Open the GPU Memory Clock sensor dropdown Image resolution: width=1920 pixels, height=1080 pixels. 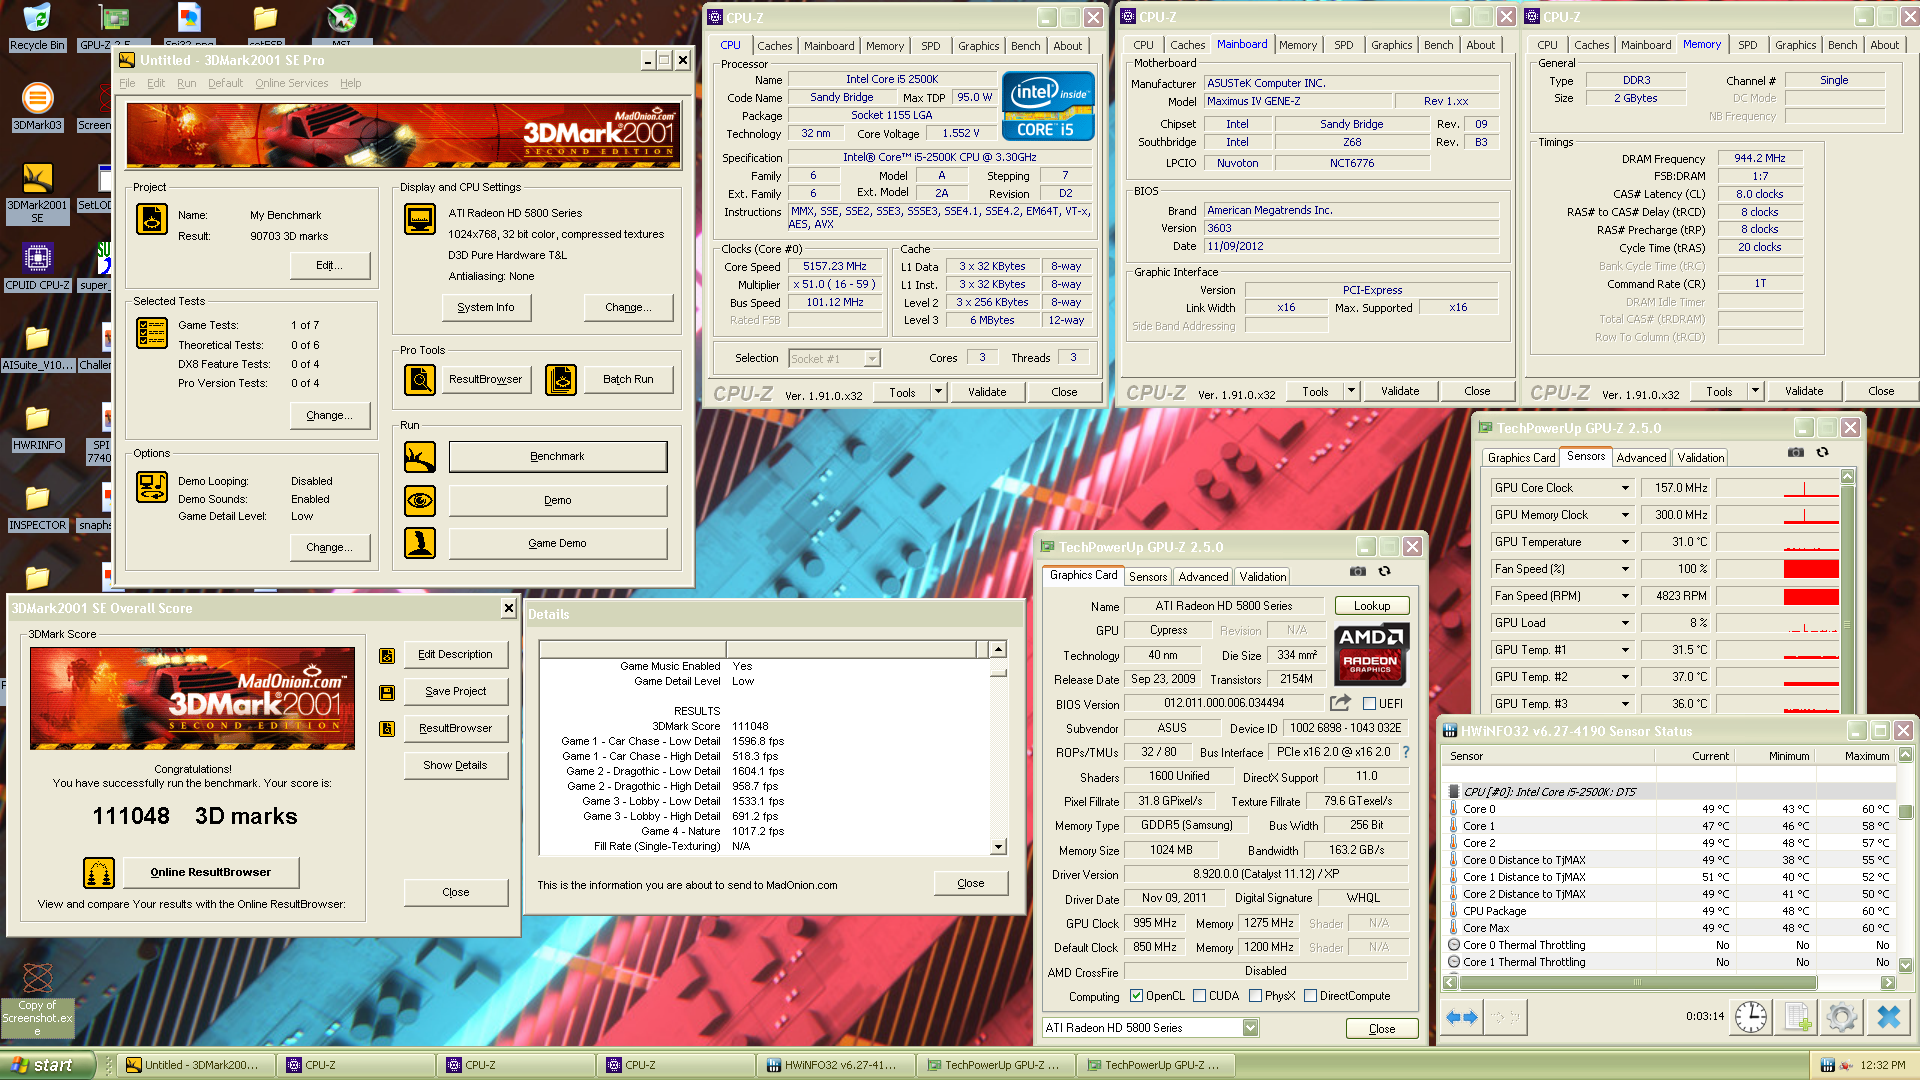(x=1625, y=515)
